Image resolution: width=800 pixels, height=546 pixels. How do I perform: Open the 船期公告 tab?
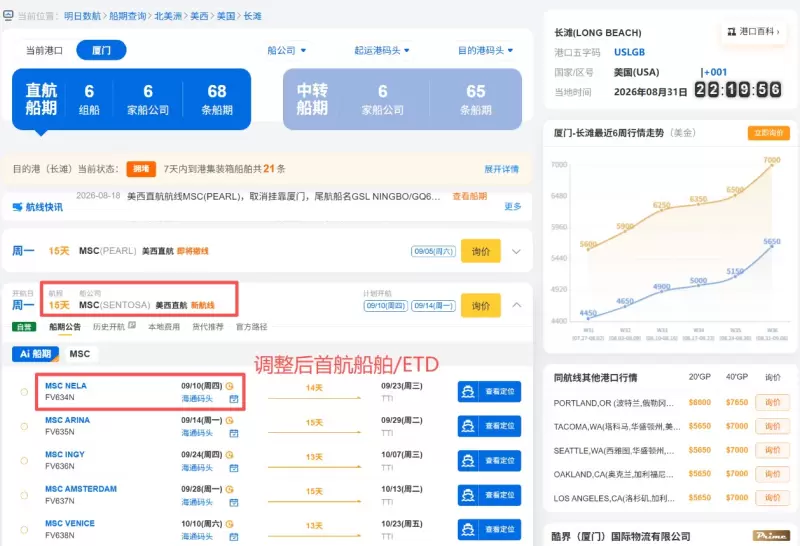click(x=65, y=327)
